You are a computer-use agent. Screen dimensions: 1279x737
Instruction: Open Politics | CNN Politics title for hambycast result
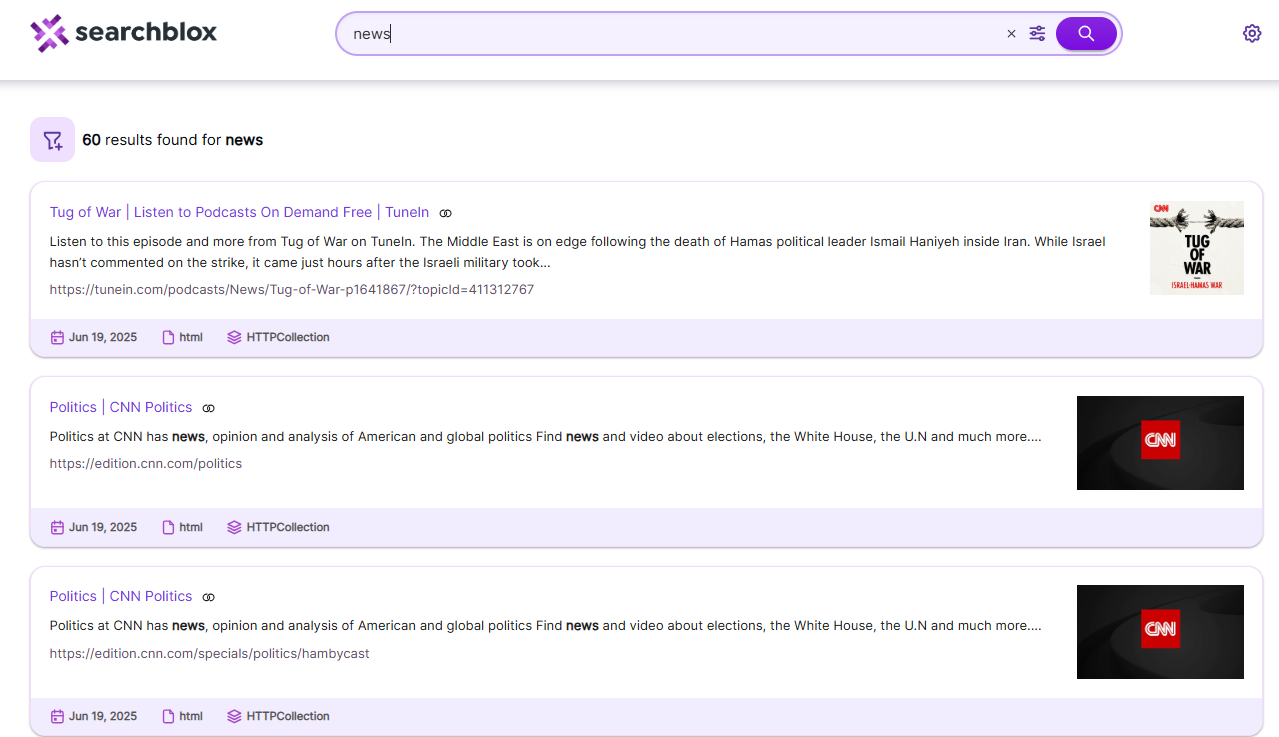click(121, 596)
